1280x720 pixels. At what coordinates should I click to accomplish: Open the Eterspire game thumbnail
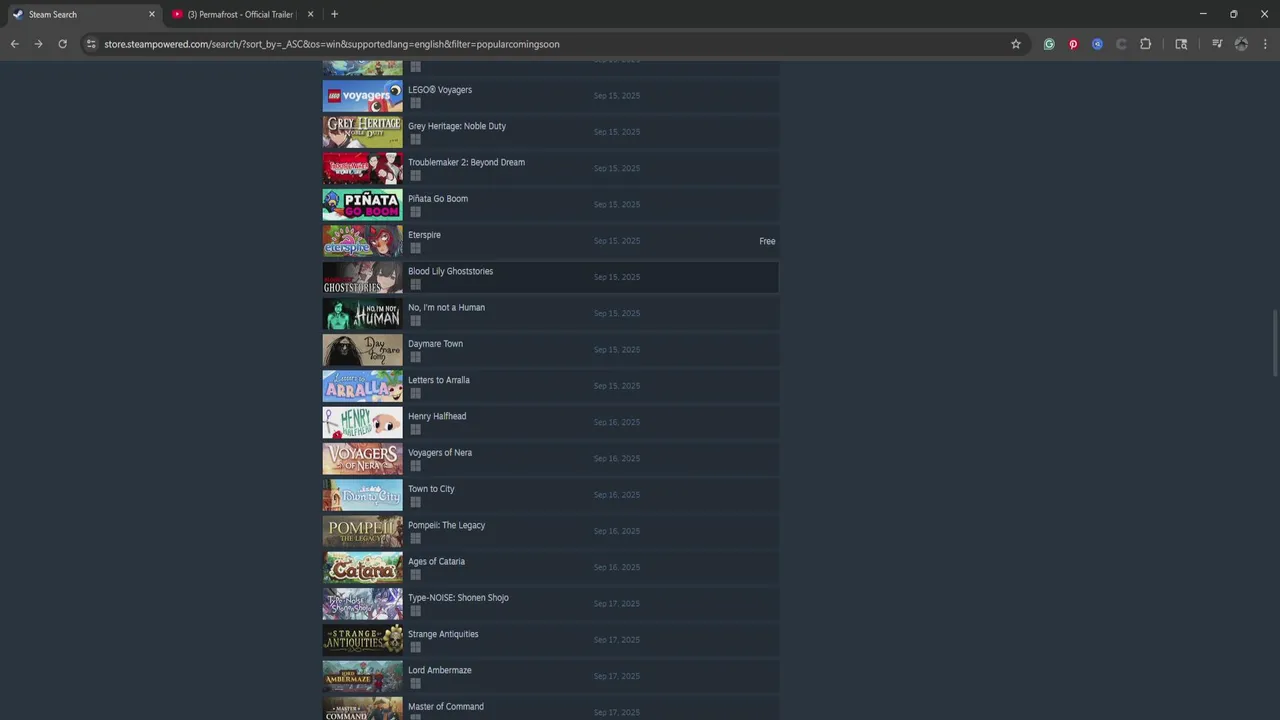pos(362,241)
